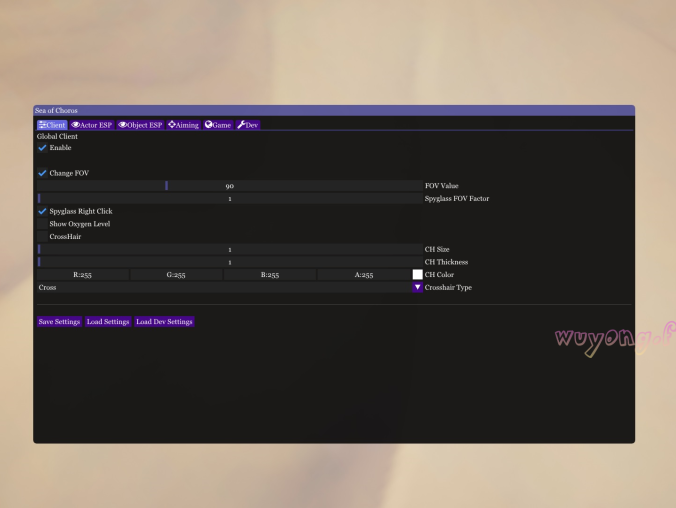This screenshot has width=676, height=508.
Task: Click the Sea of Choros title bar
Action: 334,110
